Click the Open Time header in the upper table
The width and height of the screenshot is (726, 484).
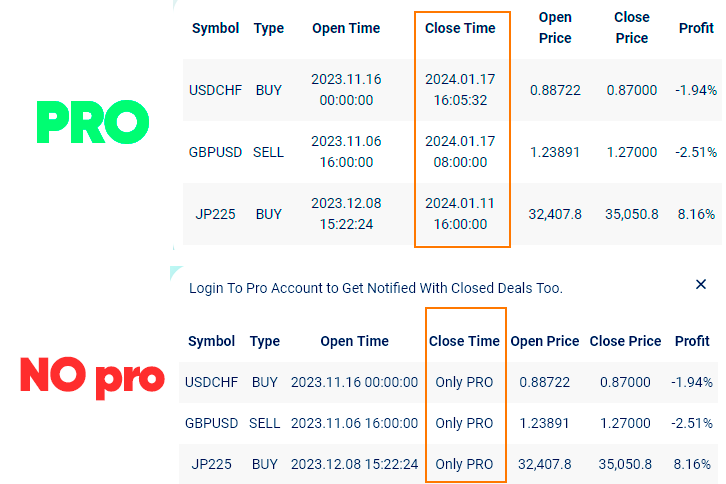point(346,28)
